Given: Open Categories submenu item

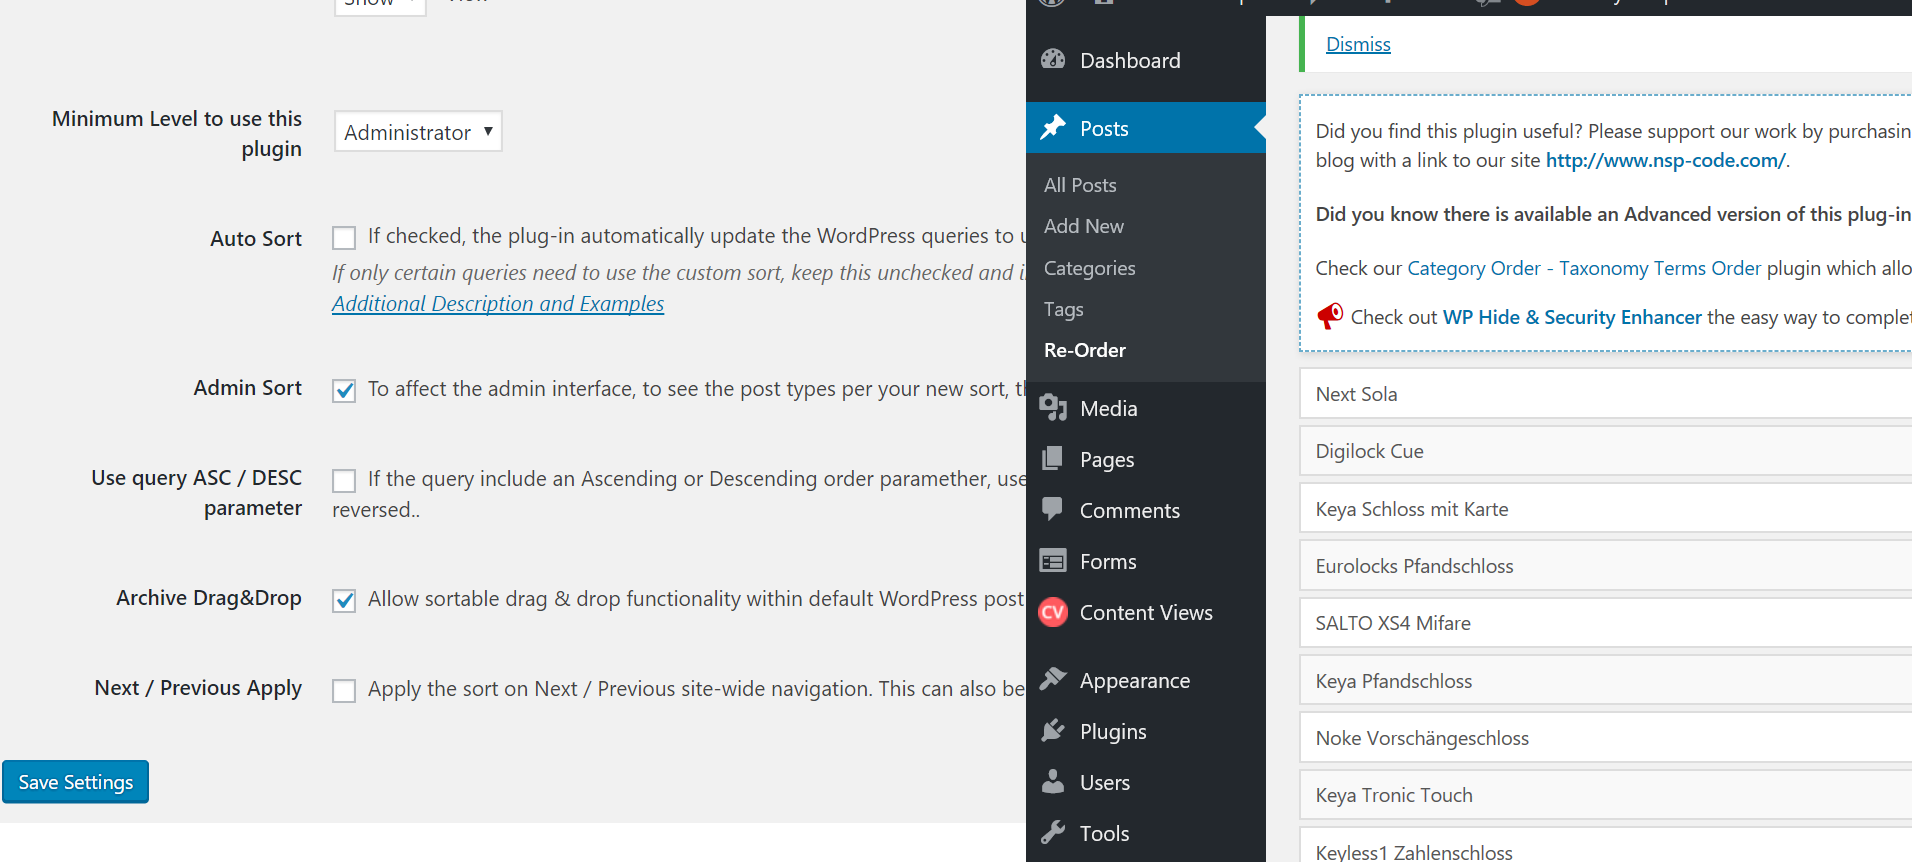Looking at the screenshot, I should tap(1089, 268).
